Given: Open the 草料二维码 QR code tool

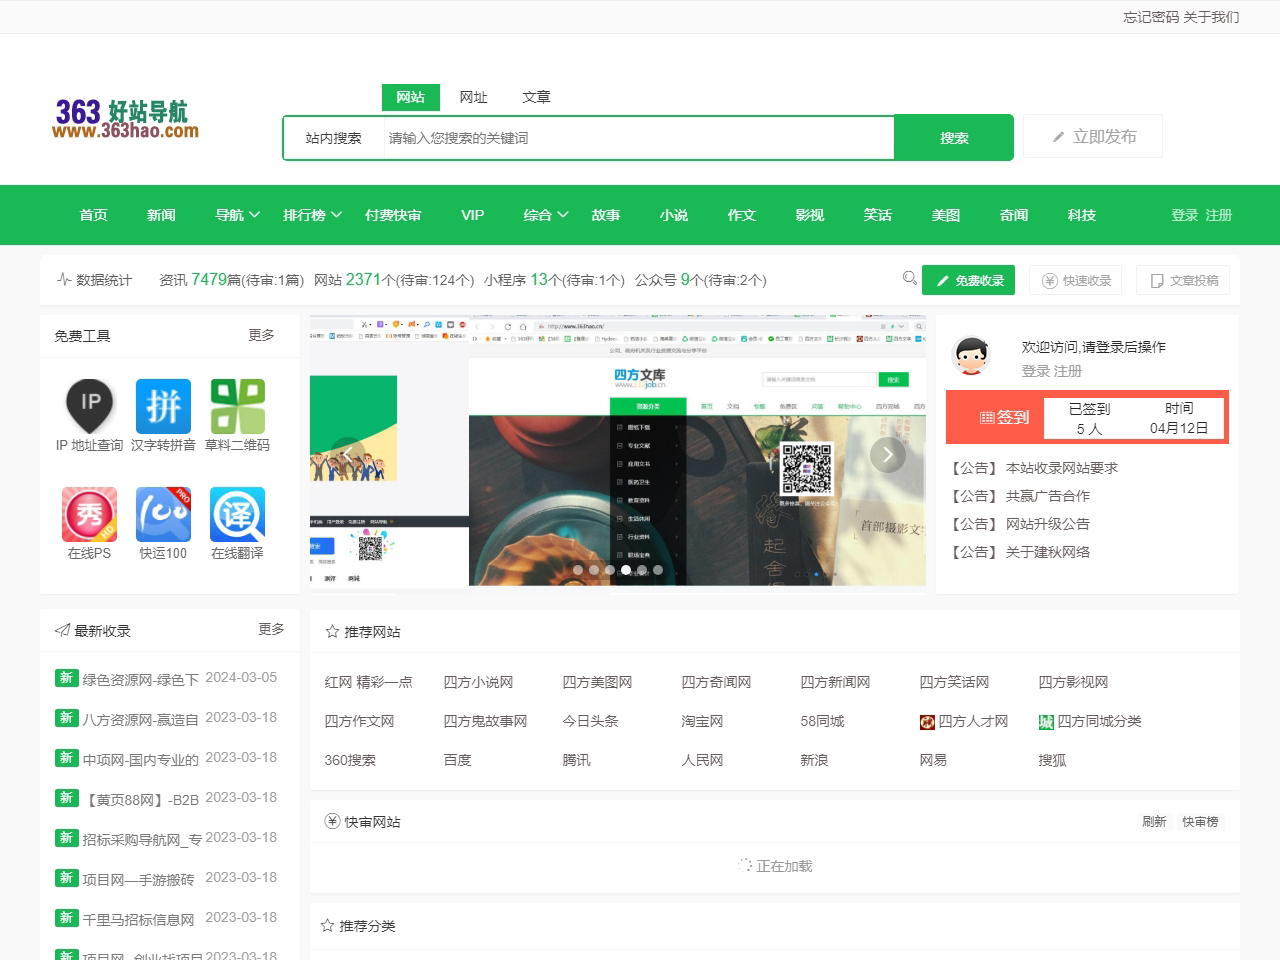Looking at the screenshot, I should pos(237,406).
